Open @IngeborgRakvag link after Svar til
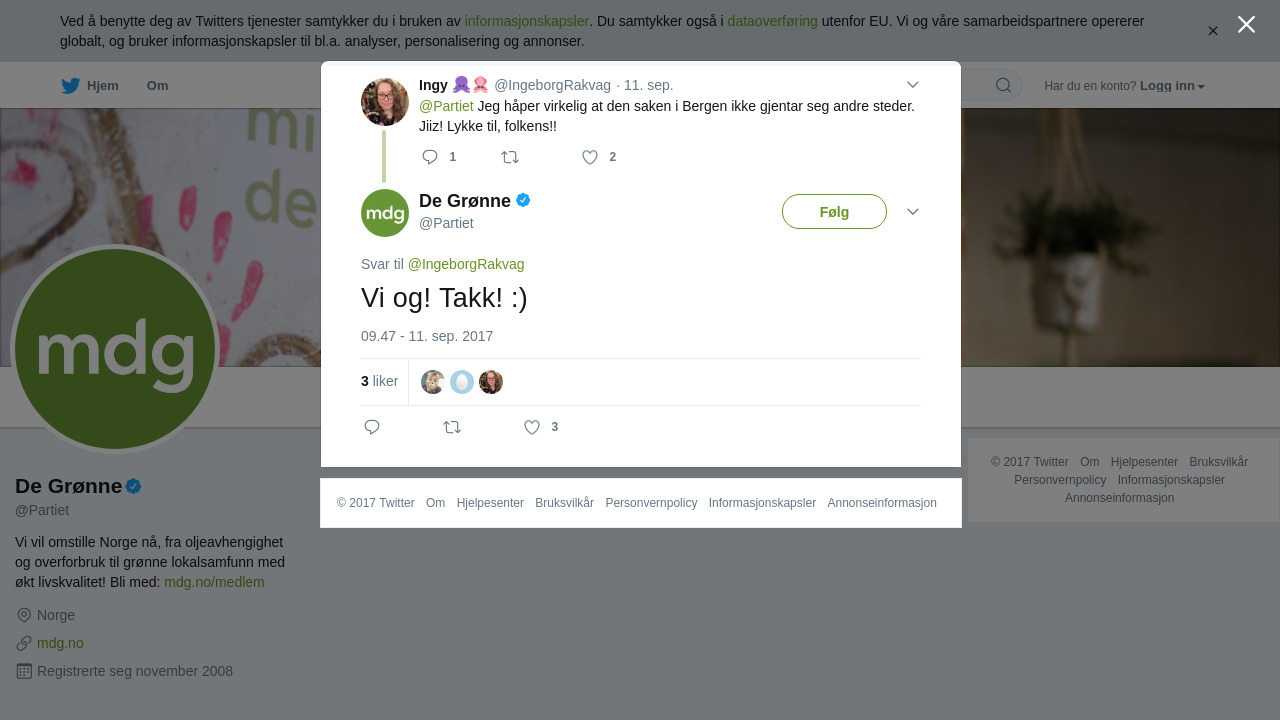 pyautogui.click(x=466, y=264)
